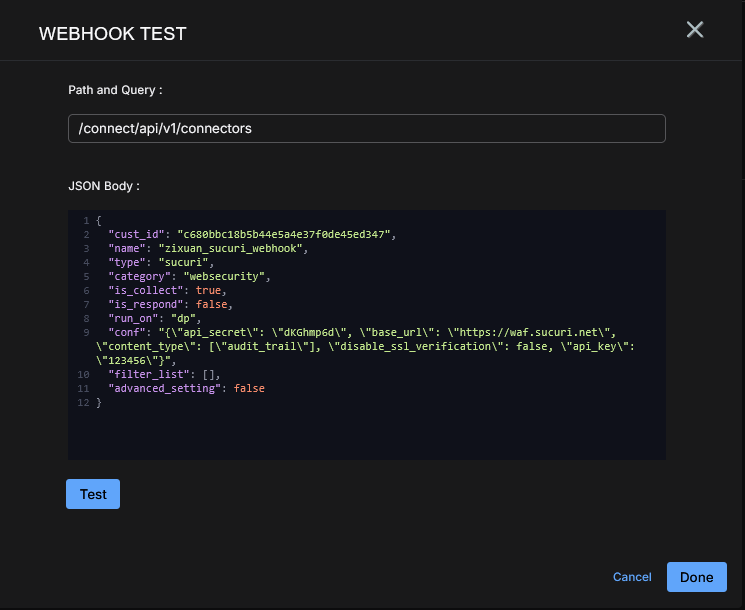Screen dimensions: 745x610
Task: Click the "dp" run_on value
Action: coord(183,318)
